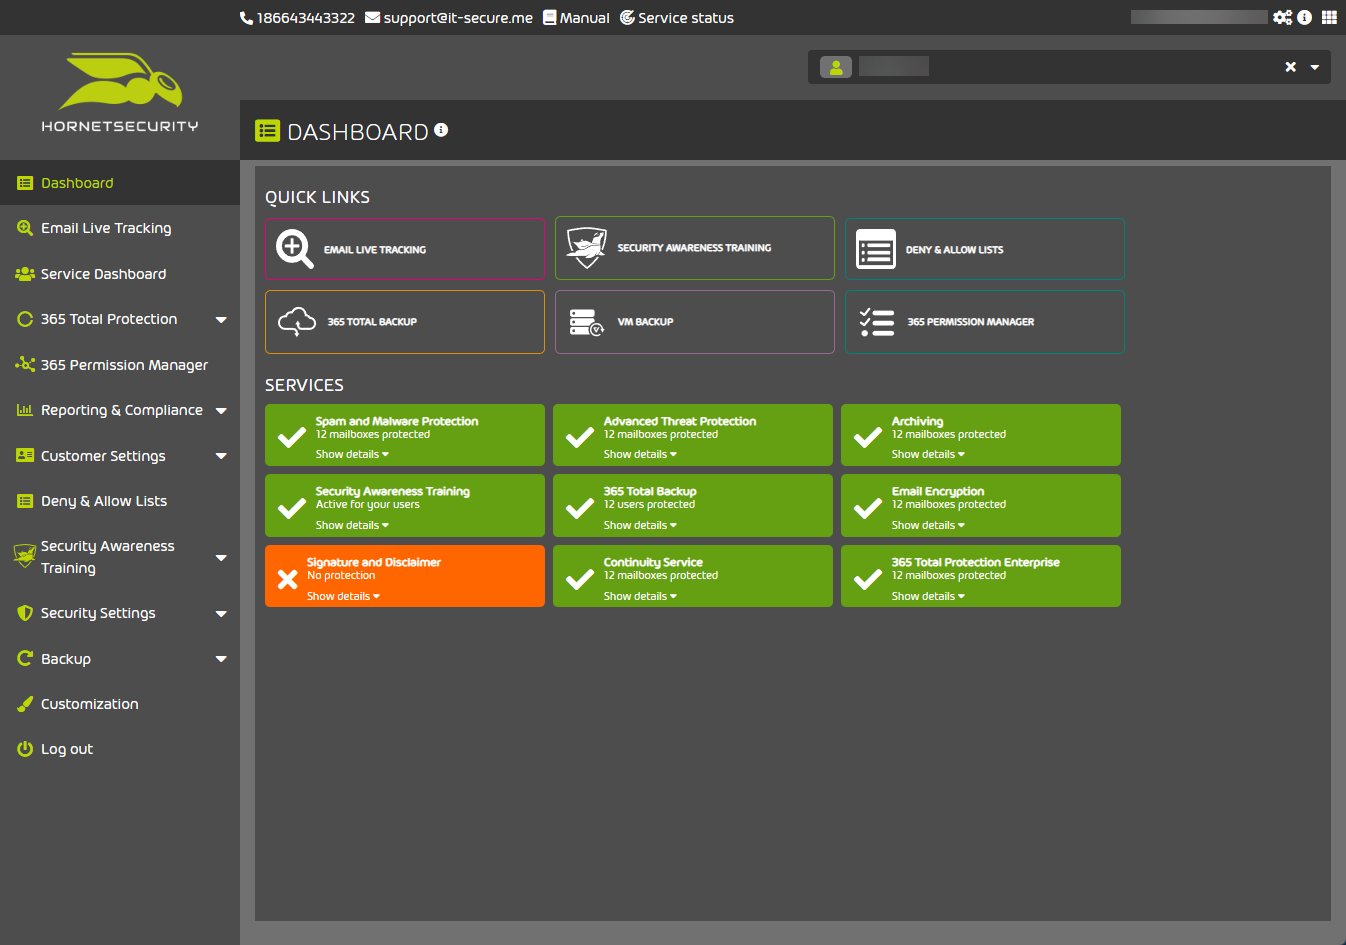This screenshot has width=1346, height=945.
Task: Expand Reporting & Compliance submenu
Action: (221, 411)
